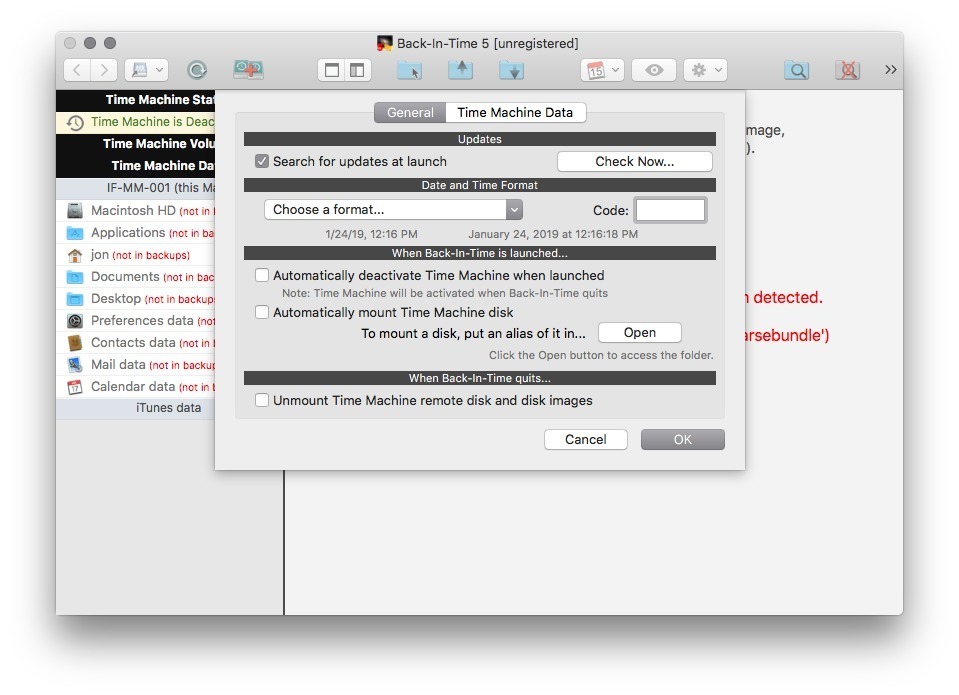Click the OK button
The width and height of the screenshot is (959, 695).
click(x=682, y=440)
